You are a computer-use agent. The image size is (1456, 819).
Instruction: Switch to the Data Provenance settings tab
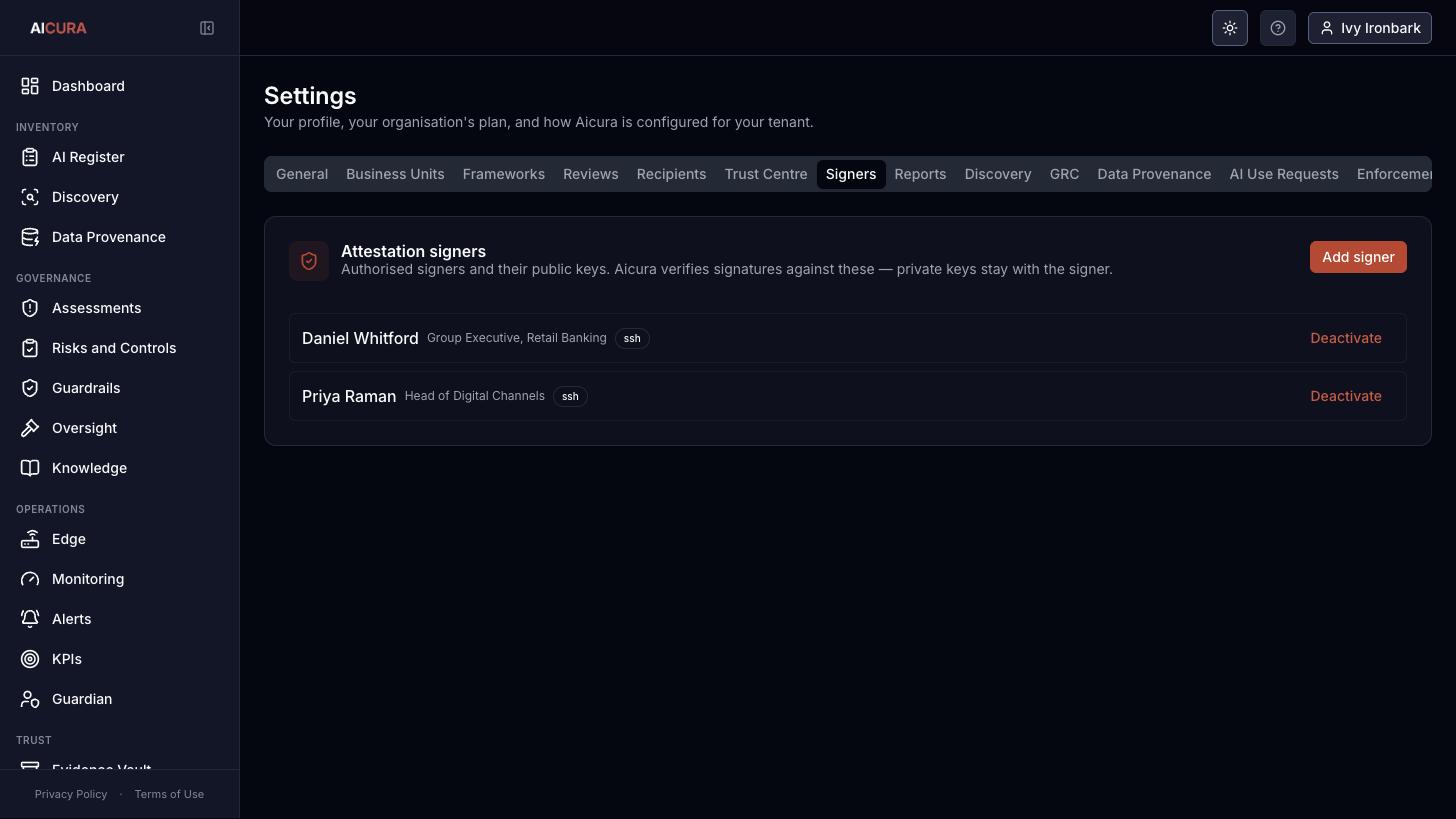point(1154,174)
